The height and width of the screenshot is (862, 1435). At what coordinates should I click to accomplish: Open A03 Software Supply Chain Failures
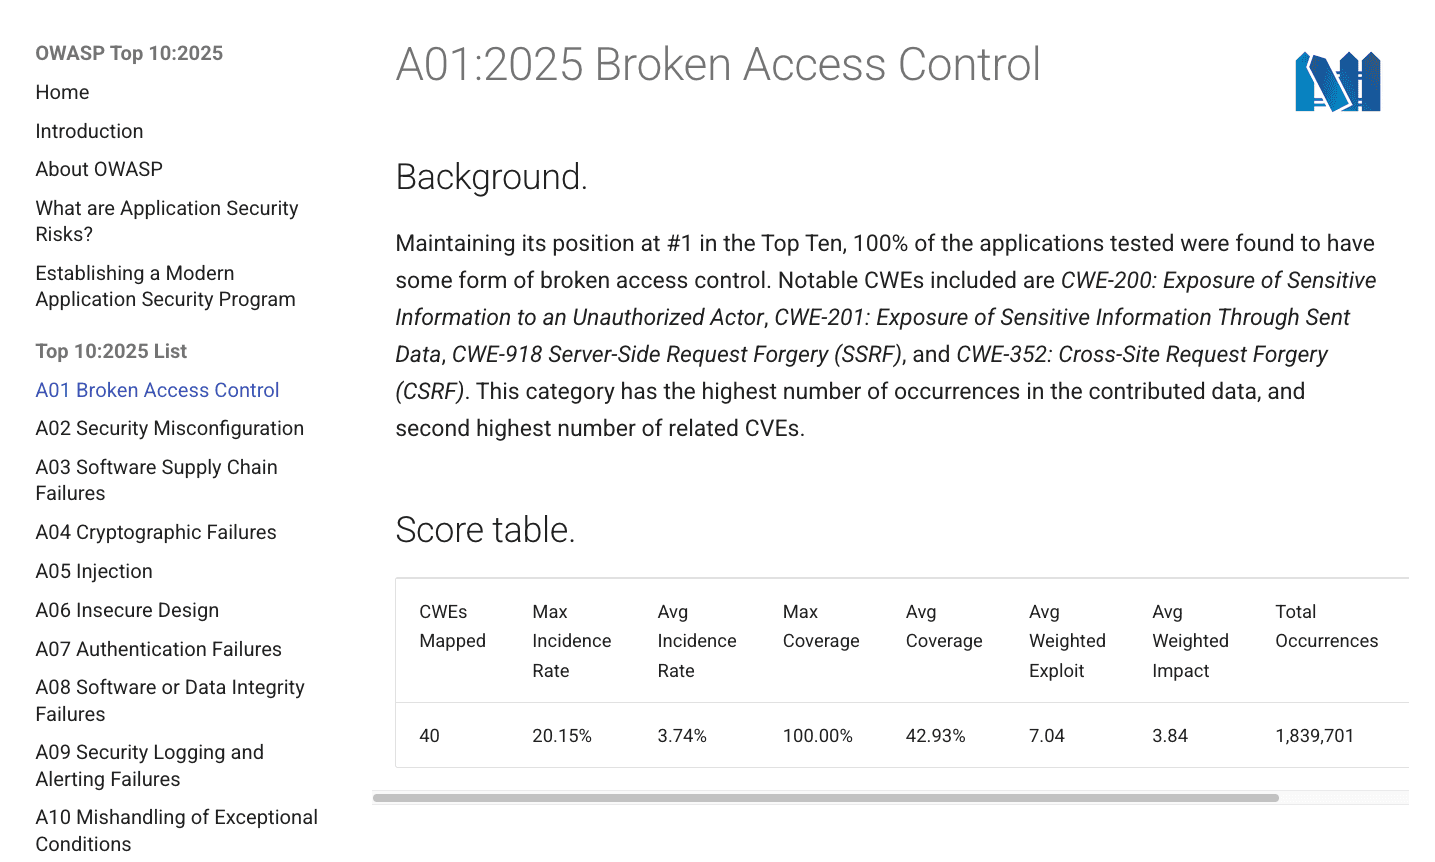point(156,480)
